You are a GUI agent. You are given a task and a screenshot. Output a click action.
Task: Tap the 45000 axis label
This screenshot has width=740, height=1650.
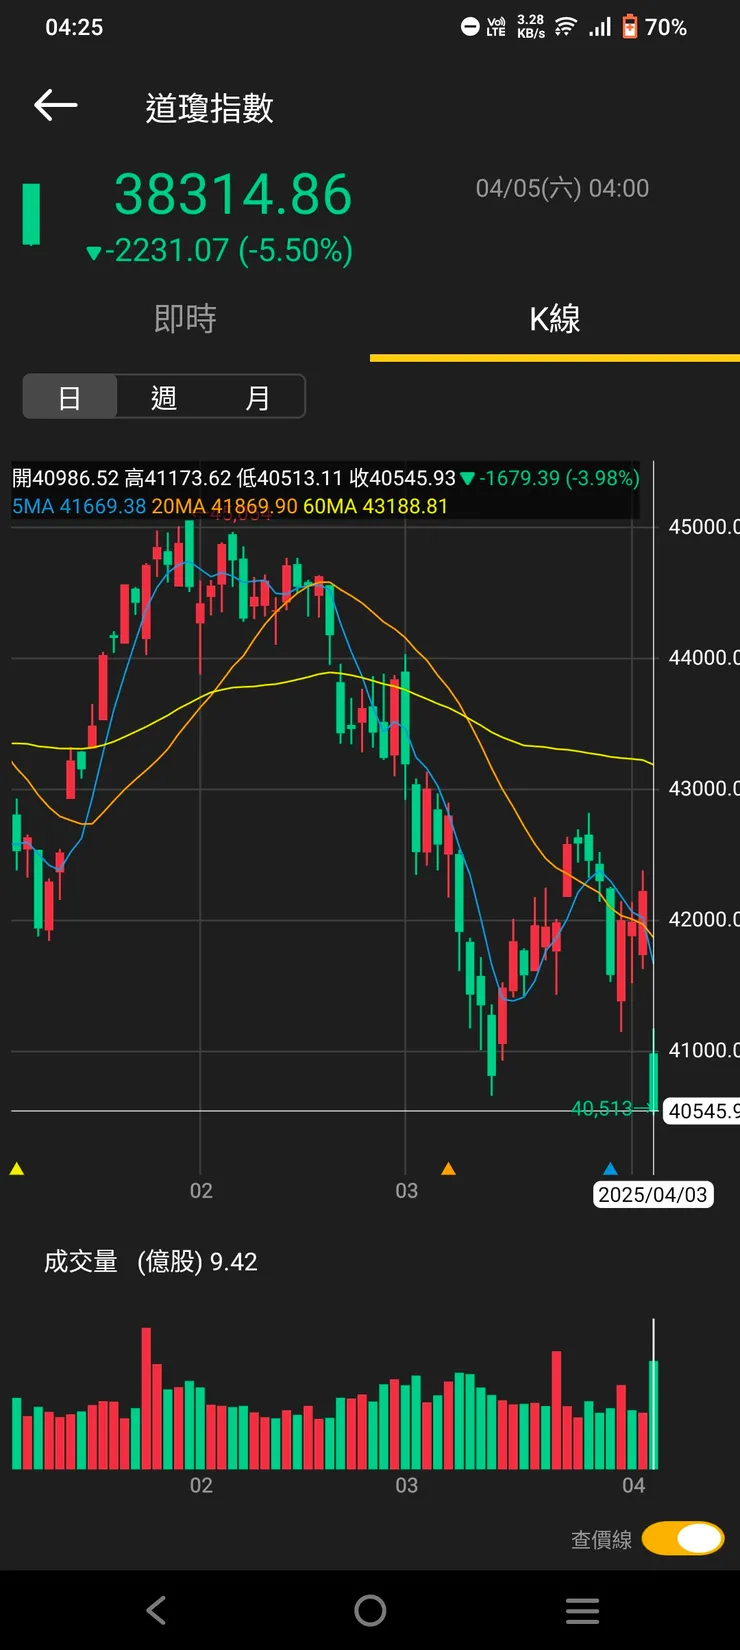click(x=704, y=526)
